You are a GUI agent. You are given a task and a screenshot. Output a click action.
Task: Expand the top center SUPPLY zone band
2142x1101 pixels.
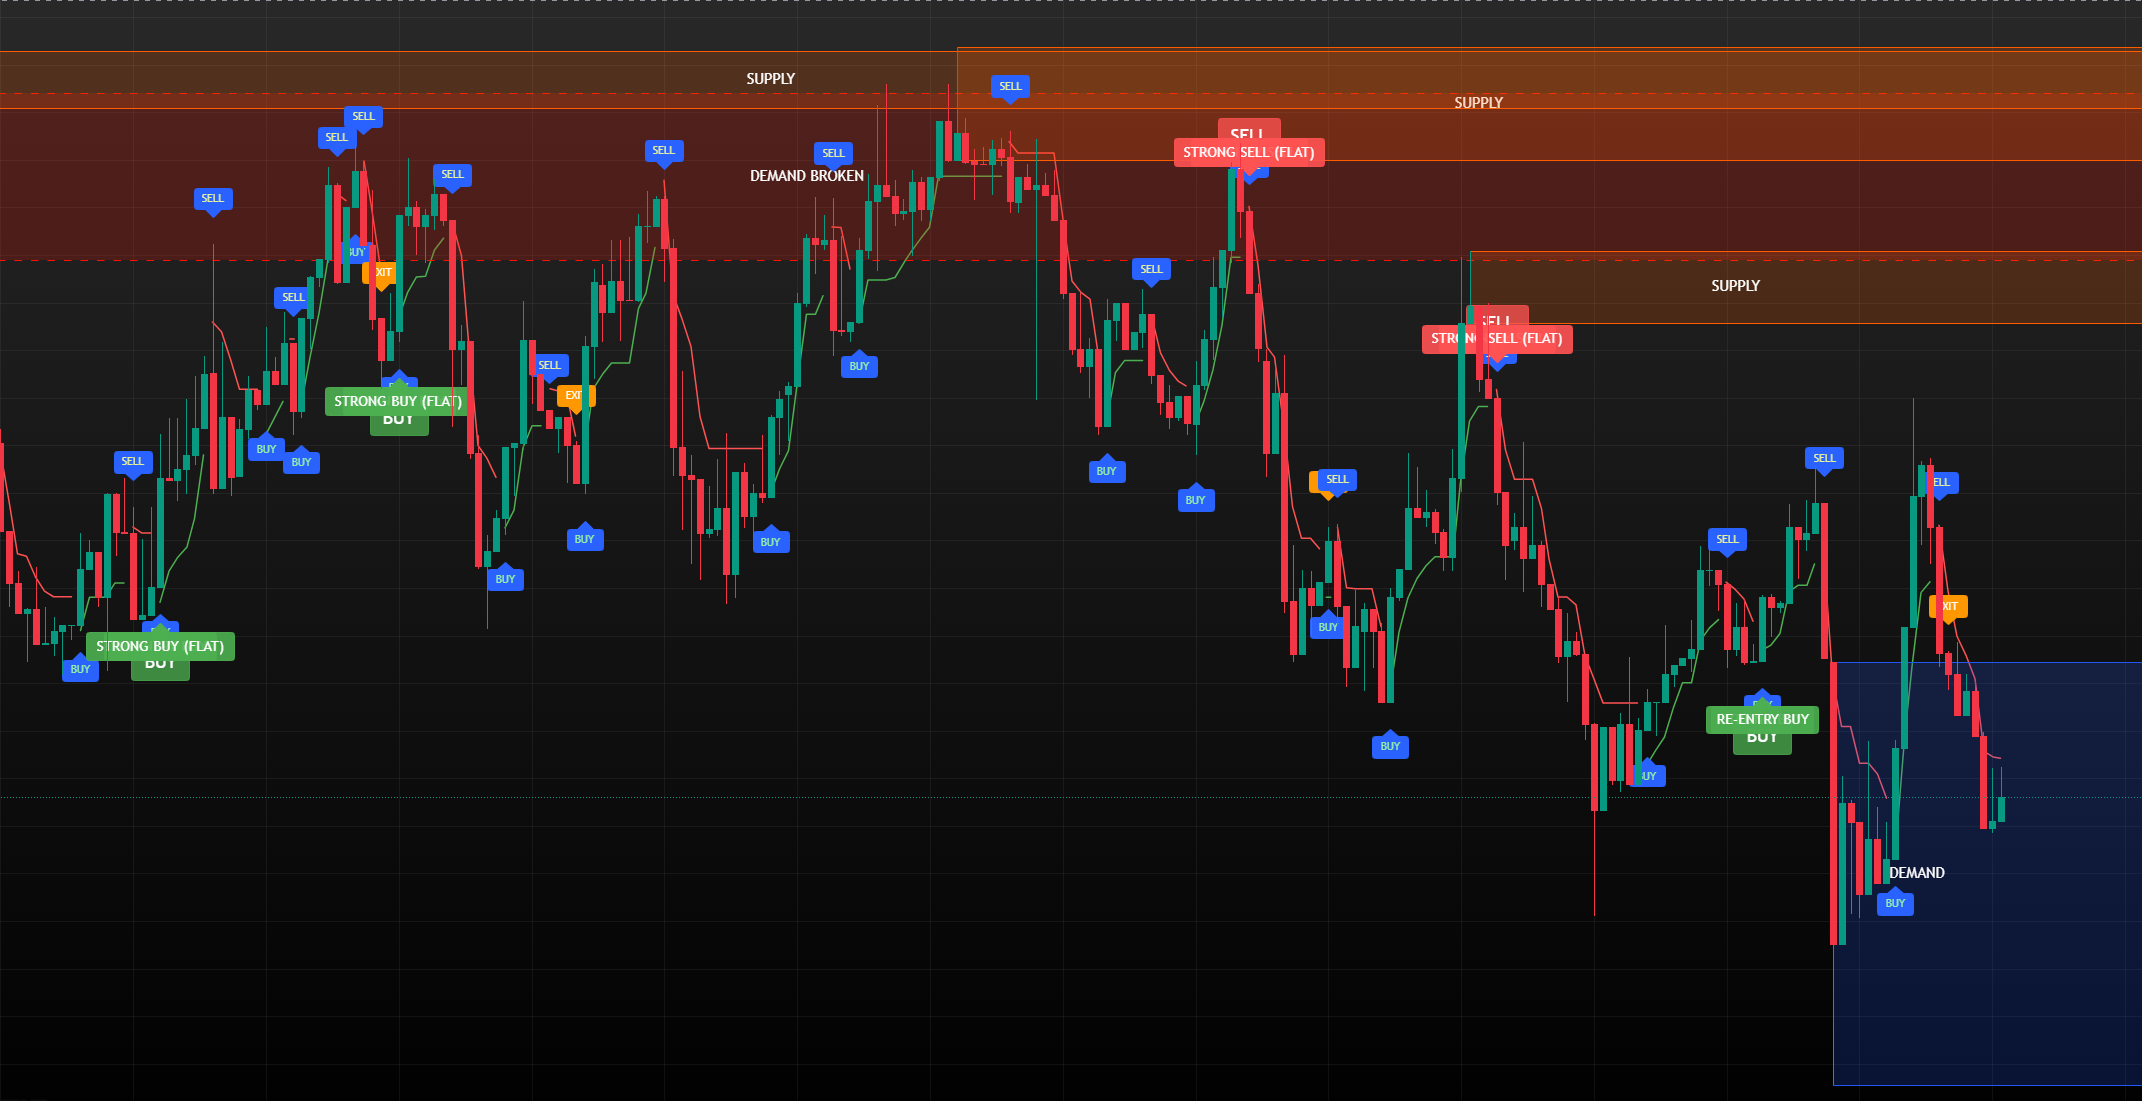(770, 78)
